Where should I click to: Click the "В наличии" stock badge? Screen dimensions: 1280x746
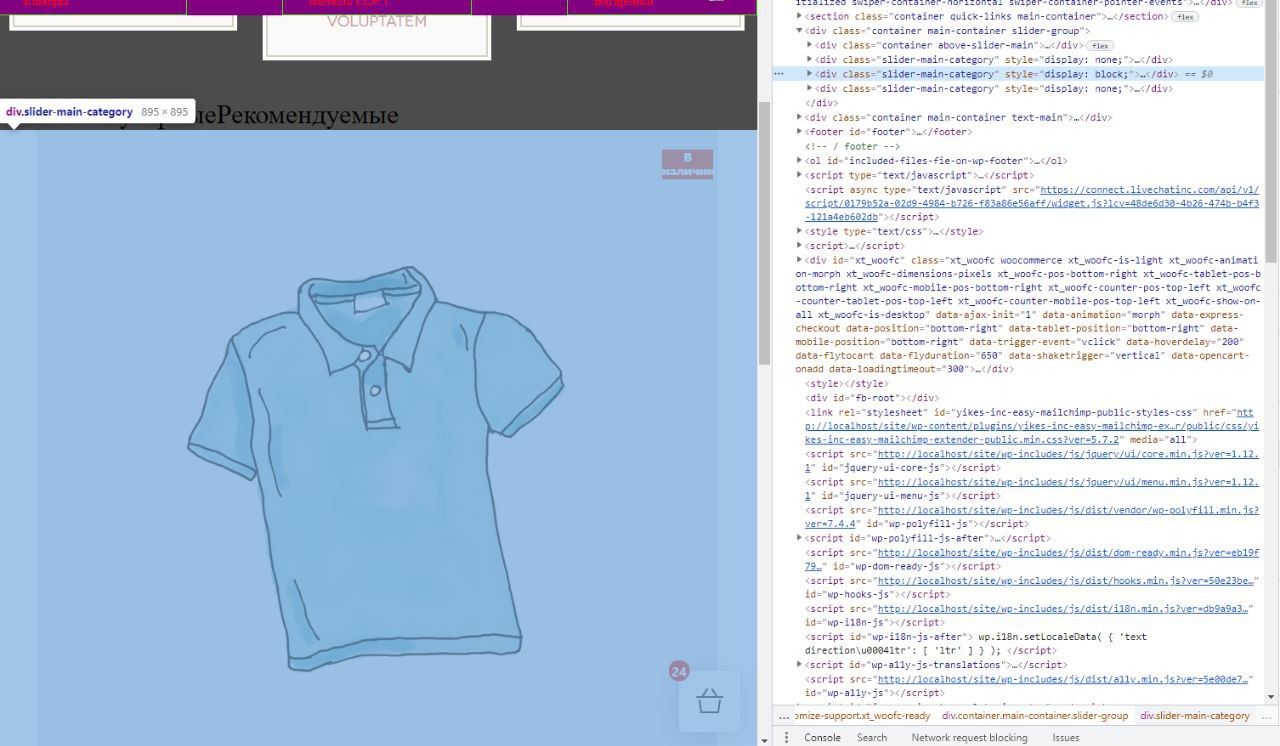[687, 164]
